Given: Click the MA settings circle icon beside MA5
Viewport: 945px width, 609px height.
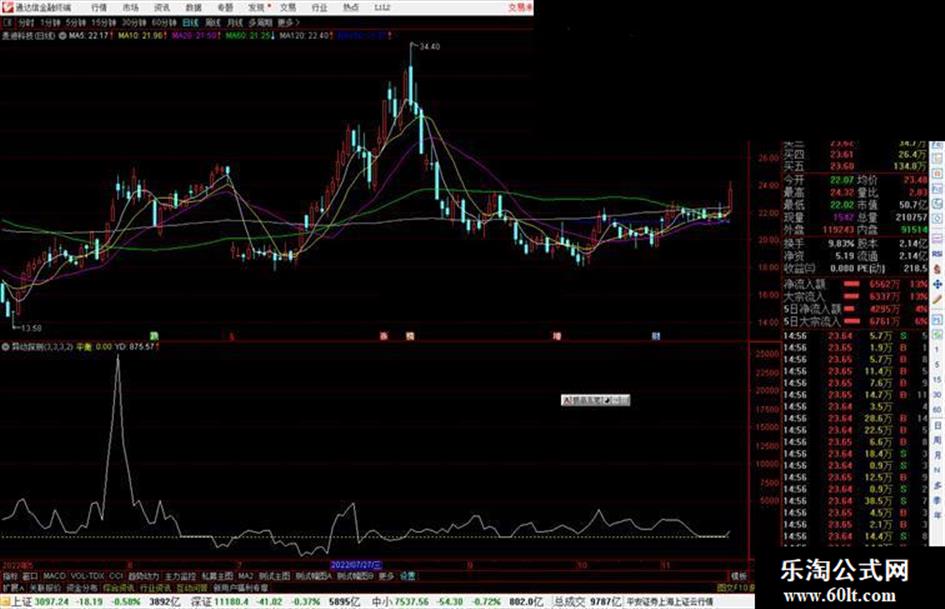Looking at the screenshot, I should click(63, 36).
